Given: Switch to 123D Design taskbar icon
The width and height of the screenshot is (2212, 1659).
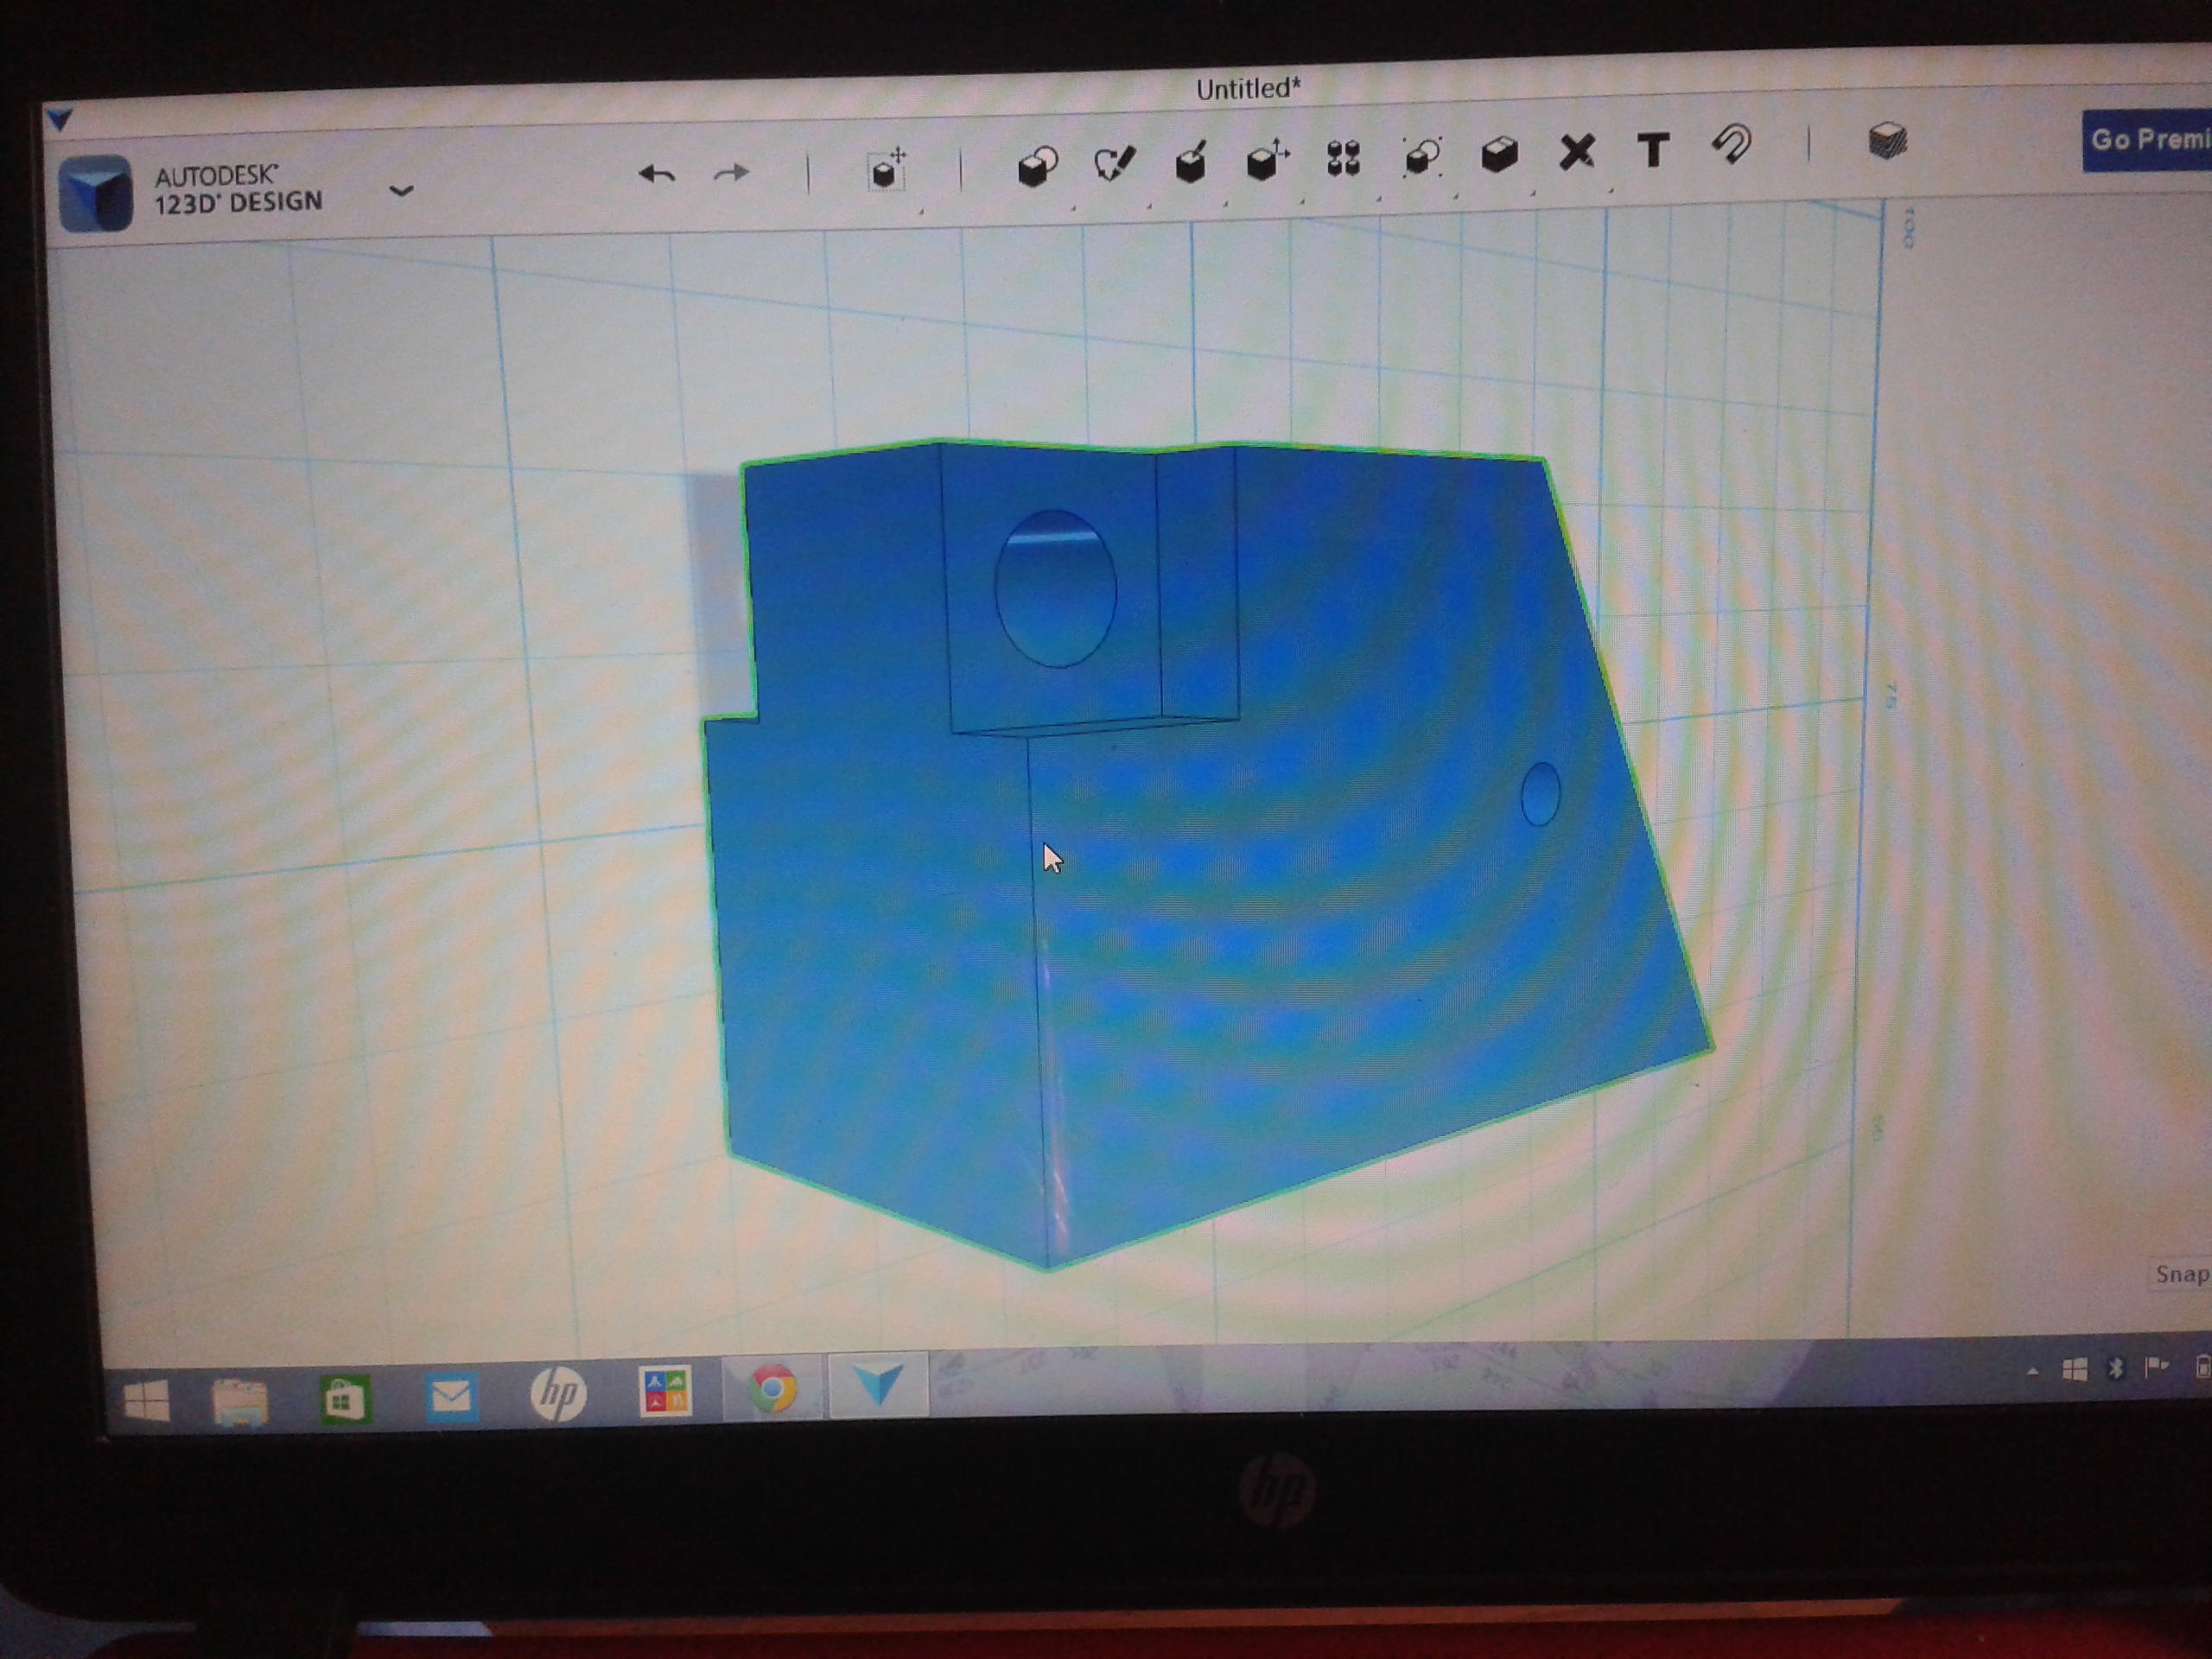Looking at the screenshot, I should (878, 1385).
